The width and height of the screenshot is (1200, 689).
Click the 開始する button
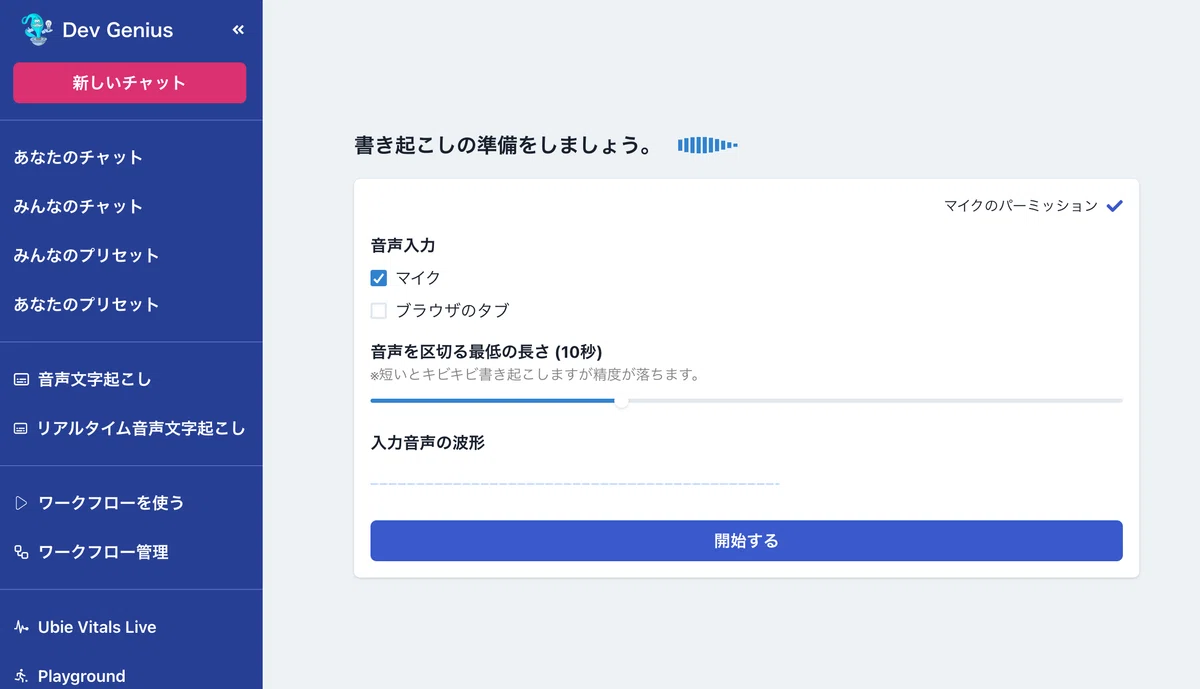(746, 541)
